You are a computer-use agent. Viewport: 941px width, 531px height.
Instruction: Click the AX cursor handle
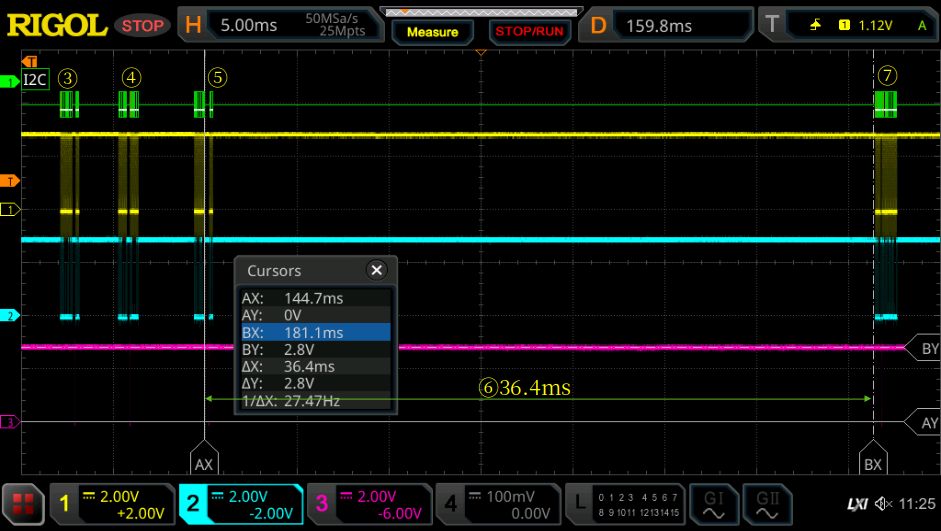click(x=204, y=458)
